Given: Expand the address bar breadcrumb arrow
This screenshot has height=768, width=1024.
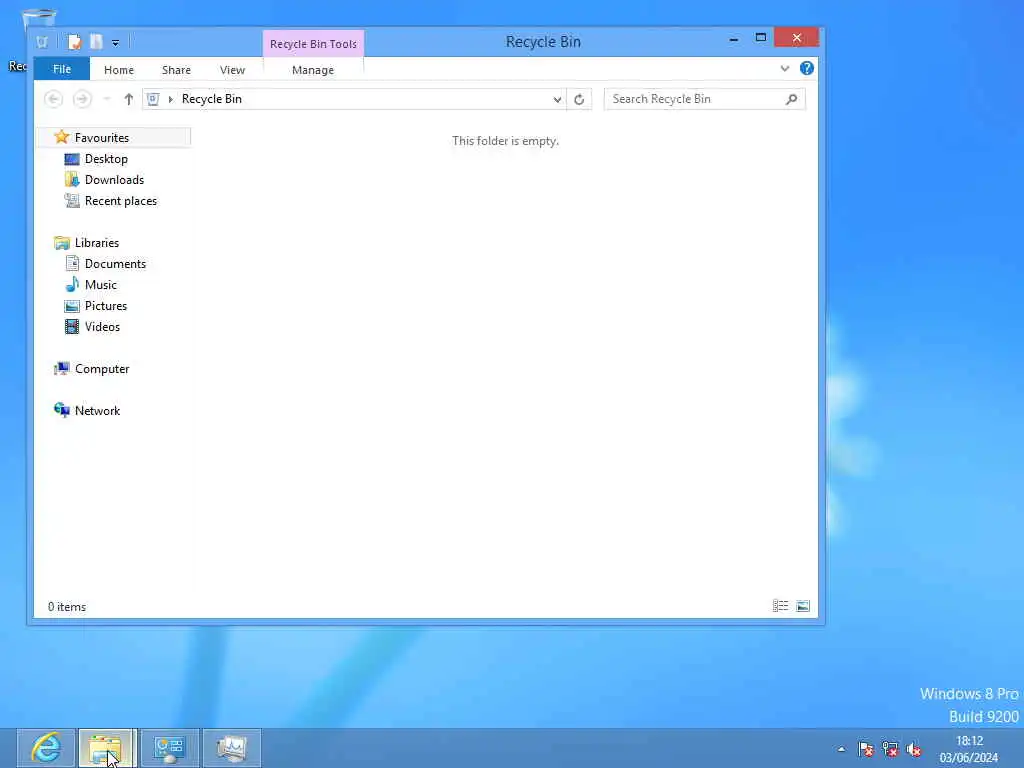Looking at the screenshot, I should click(x=171, y=99).
